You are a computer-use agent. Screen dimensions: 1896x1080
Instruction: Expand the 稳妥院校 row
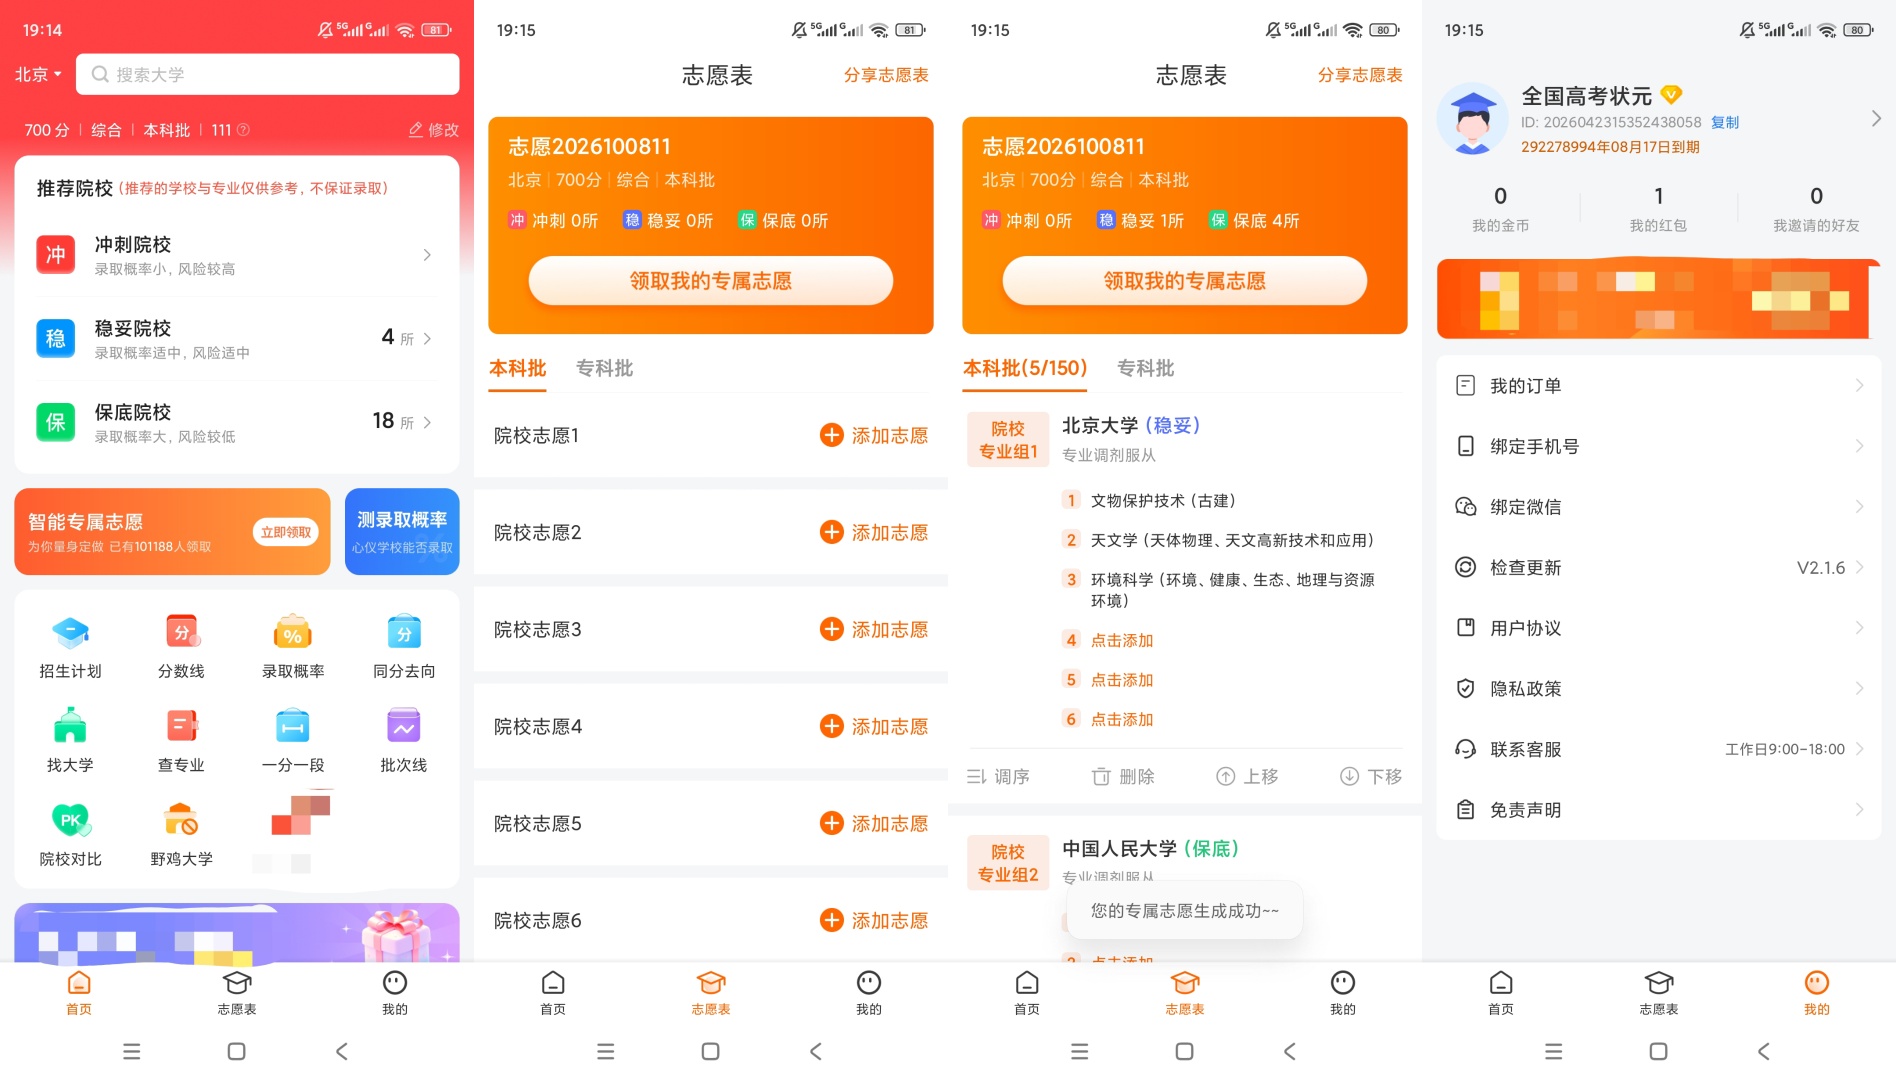[x=237, y=339]
